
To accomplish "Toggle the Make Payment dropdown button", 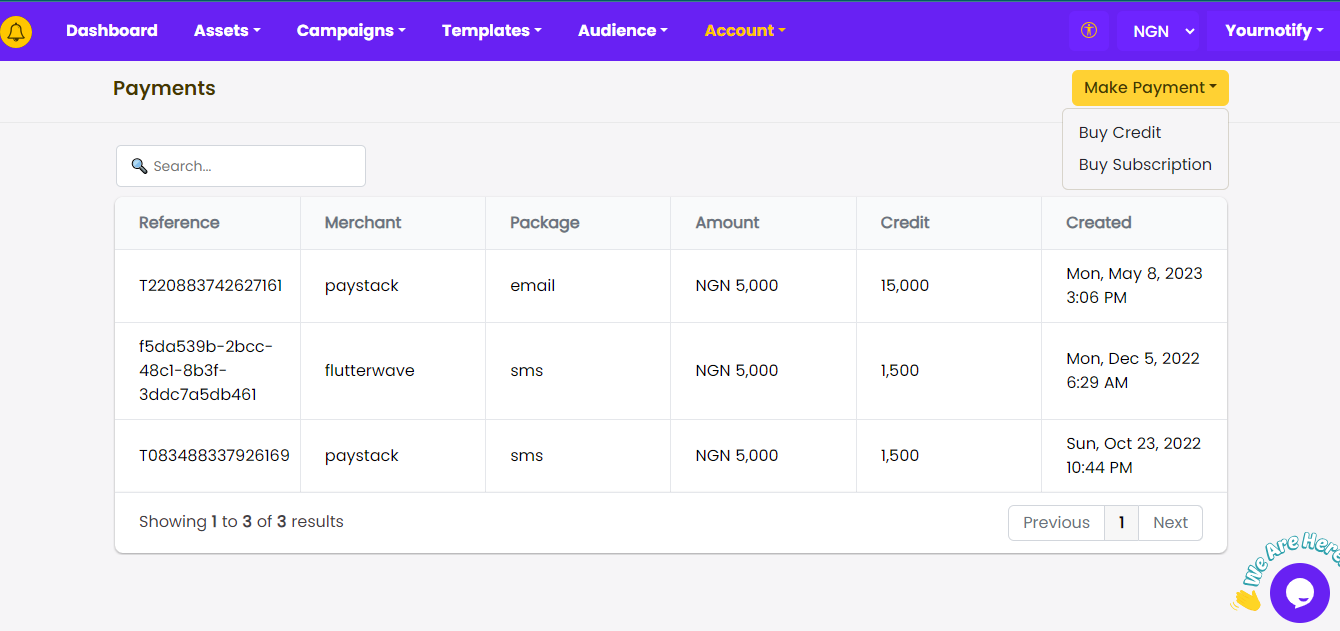I will click(x=1150, y=88).
